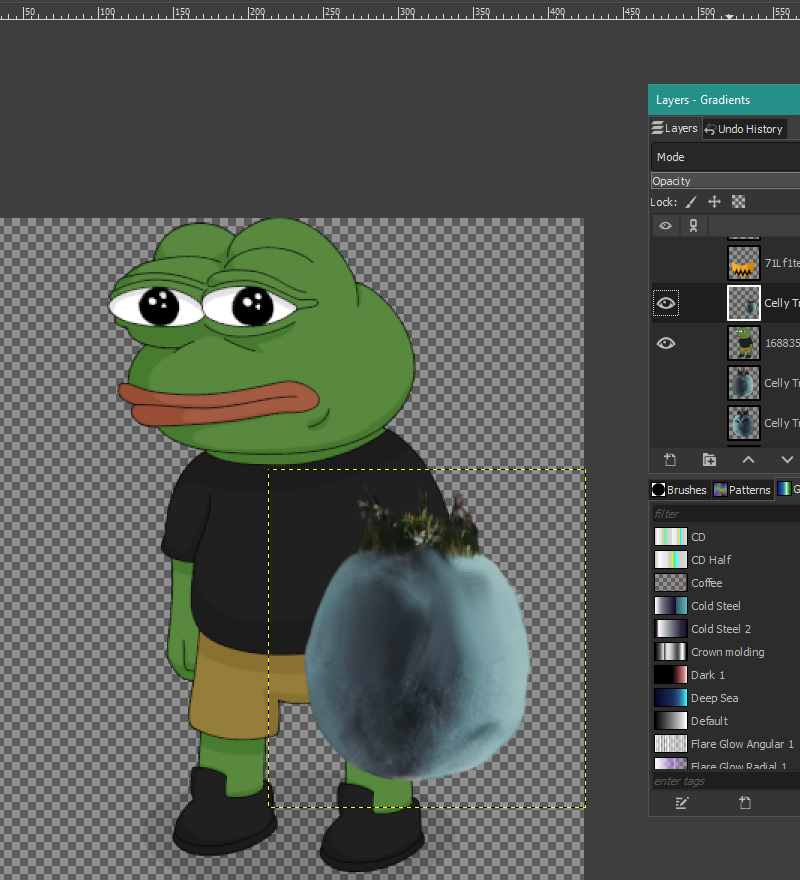Click the blue furry ball on the canvas

tap(418, 662)
